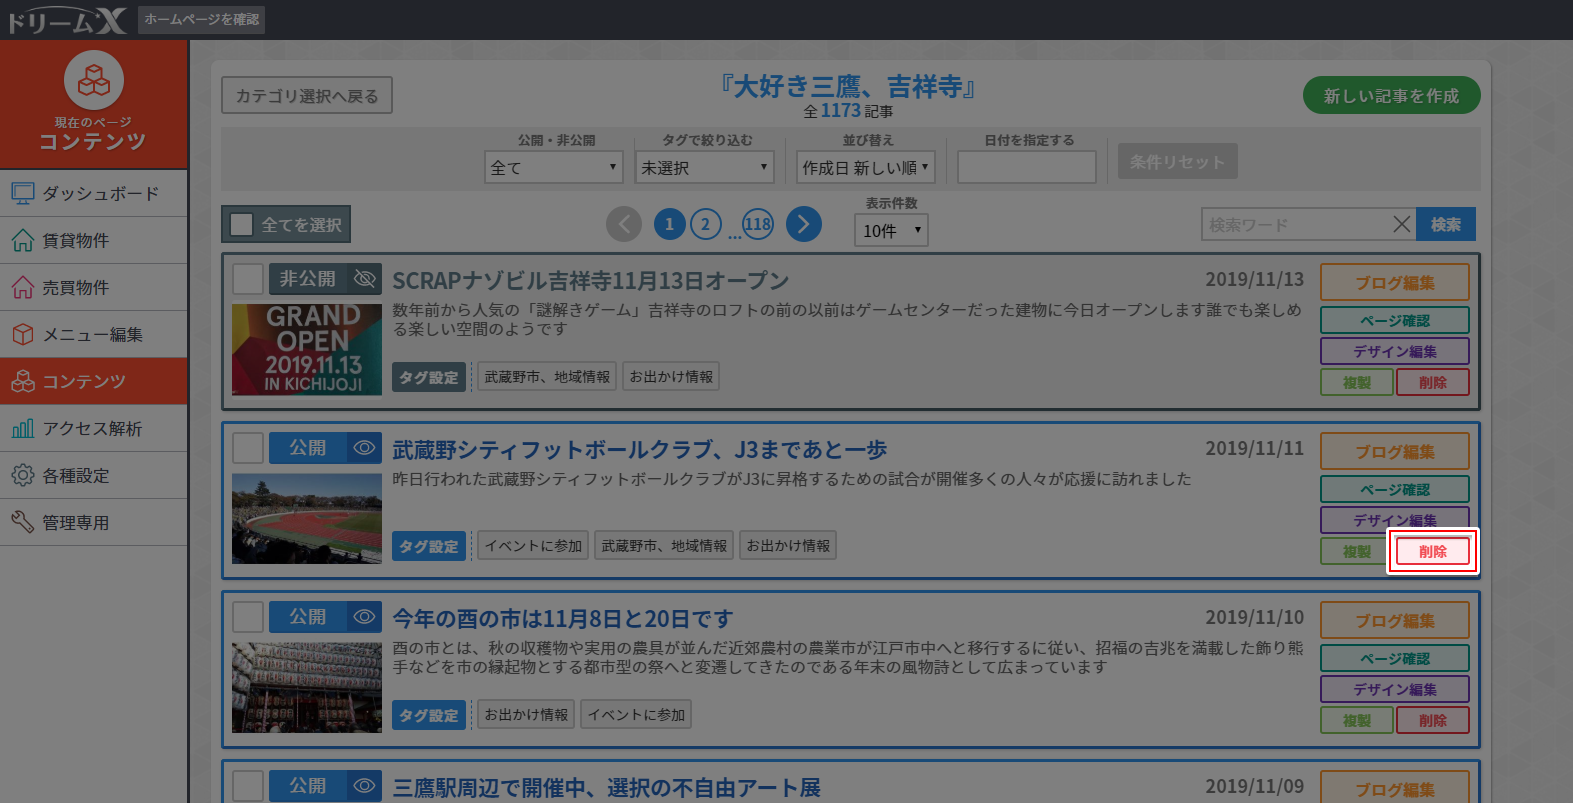1573x803 pixels.
Task: Check the 全てを選択 checkbox
Action: coord(241,224)
